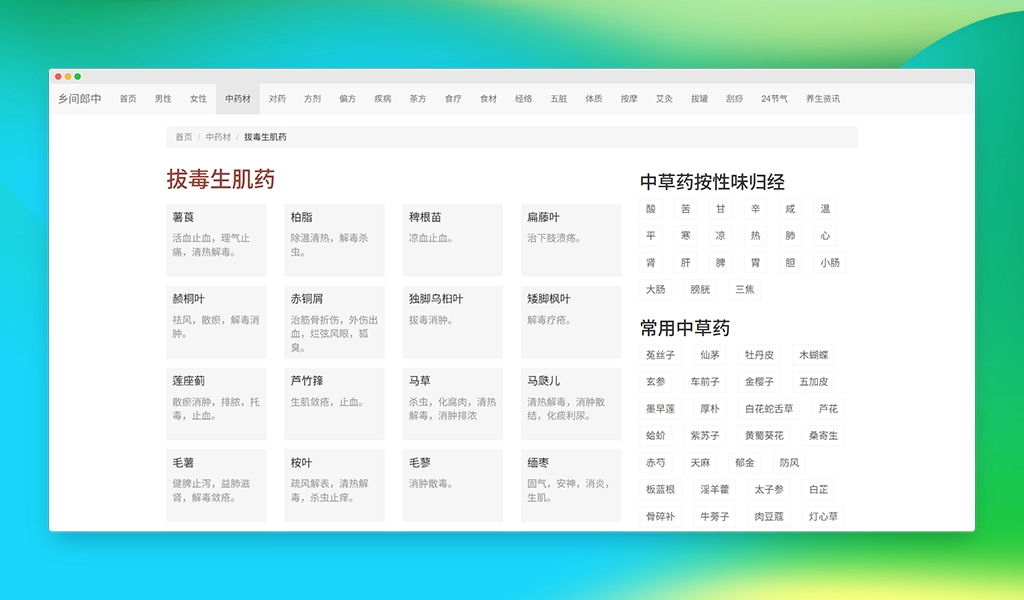Open the 五脏 navigation item
This screenshot has height=600, width=1024.
pos(559,99)
